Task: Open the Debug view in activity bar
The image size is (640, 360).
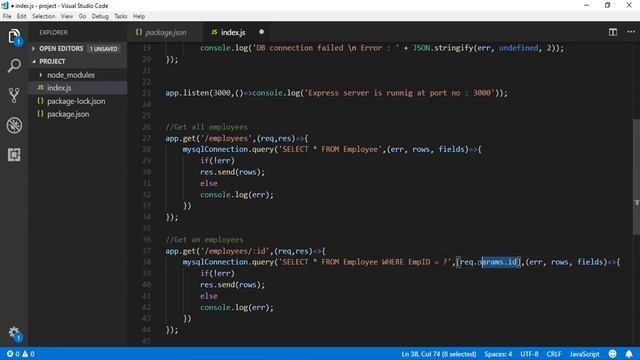Action: (x=14, y=125)
